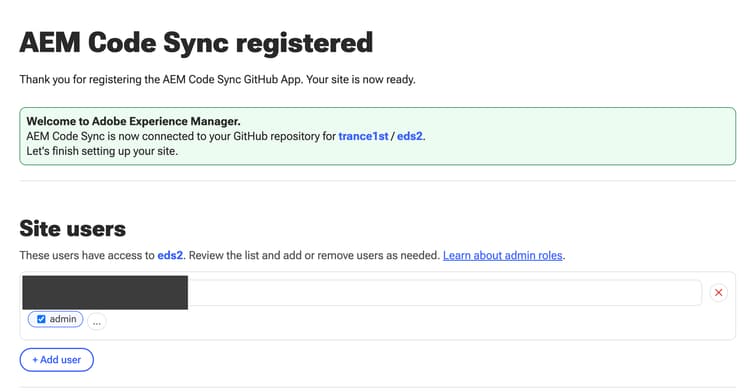Screen dimensions: 750x391
Task: Click the user email input field
Action: point(362,292)
